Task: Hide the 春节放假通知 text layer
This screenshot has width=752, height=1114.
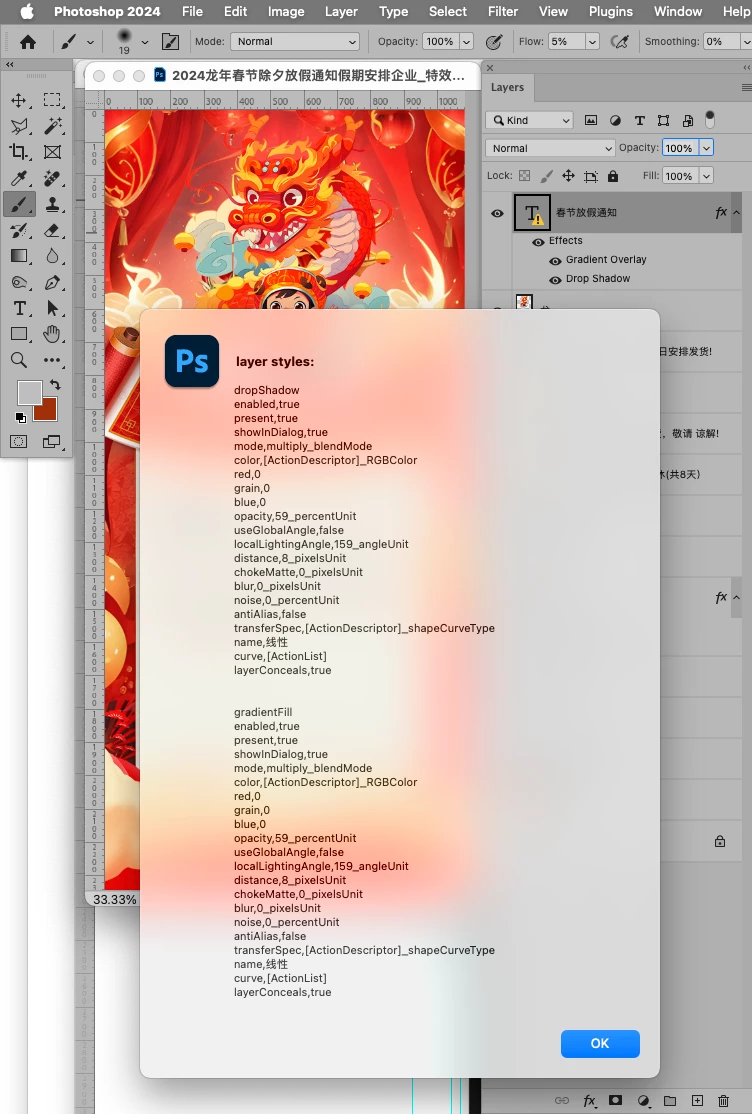Action: pyautogui.click(x=498, y=213)
